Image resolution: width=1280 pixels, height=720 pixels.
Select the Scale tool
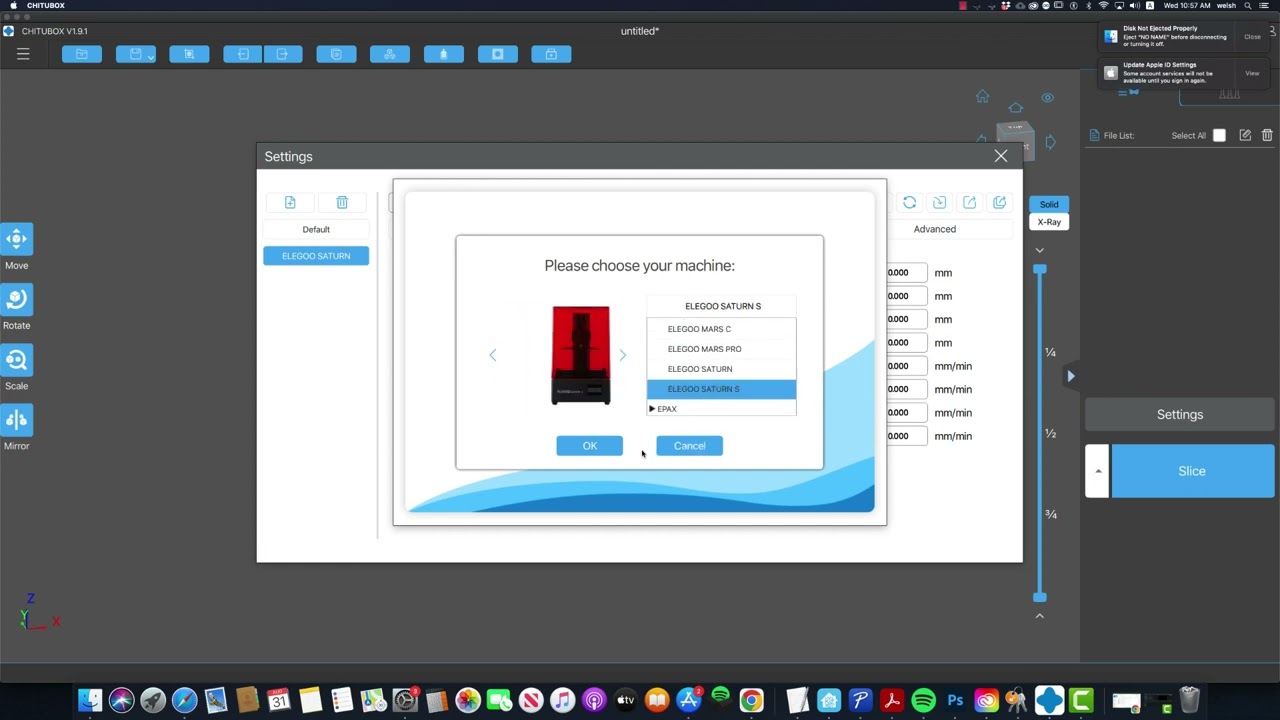pos(16,360)
